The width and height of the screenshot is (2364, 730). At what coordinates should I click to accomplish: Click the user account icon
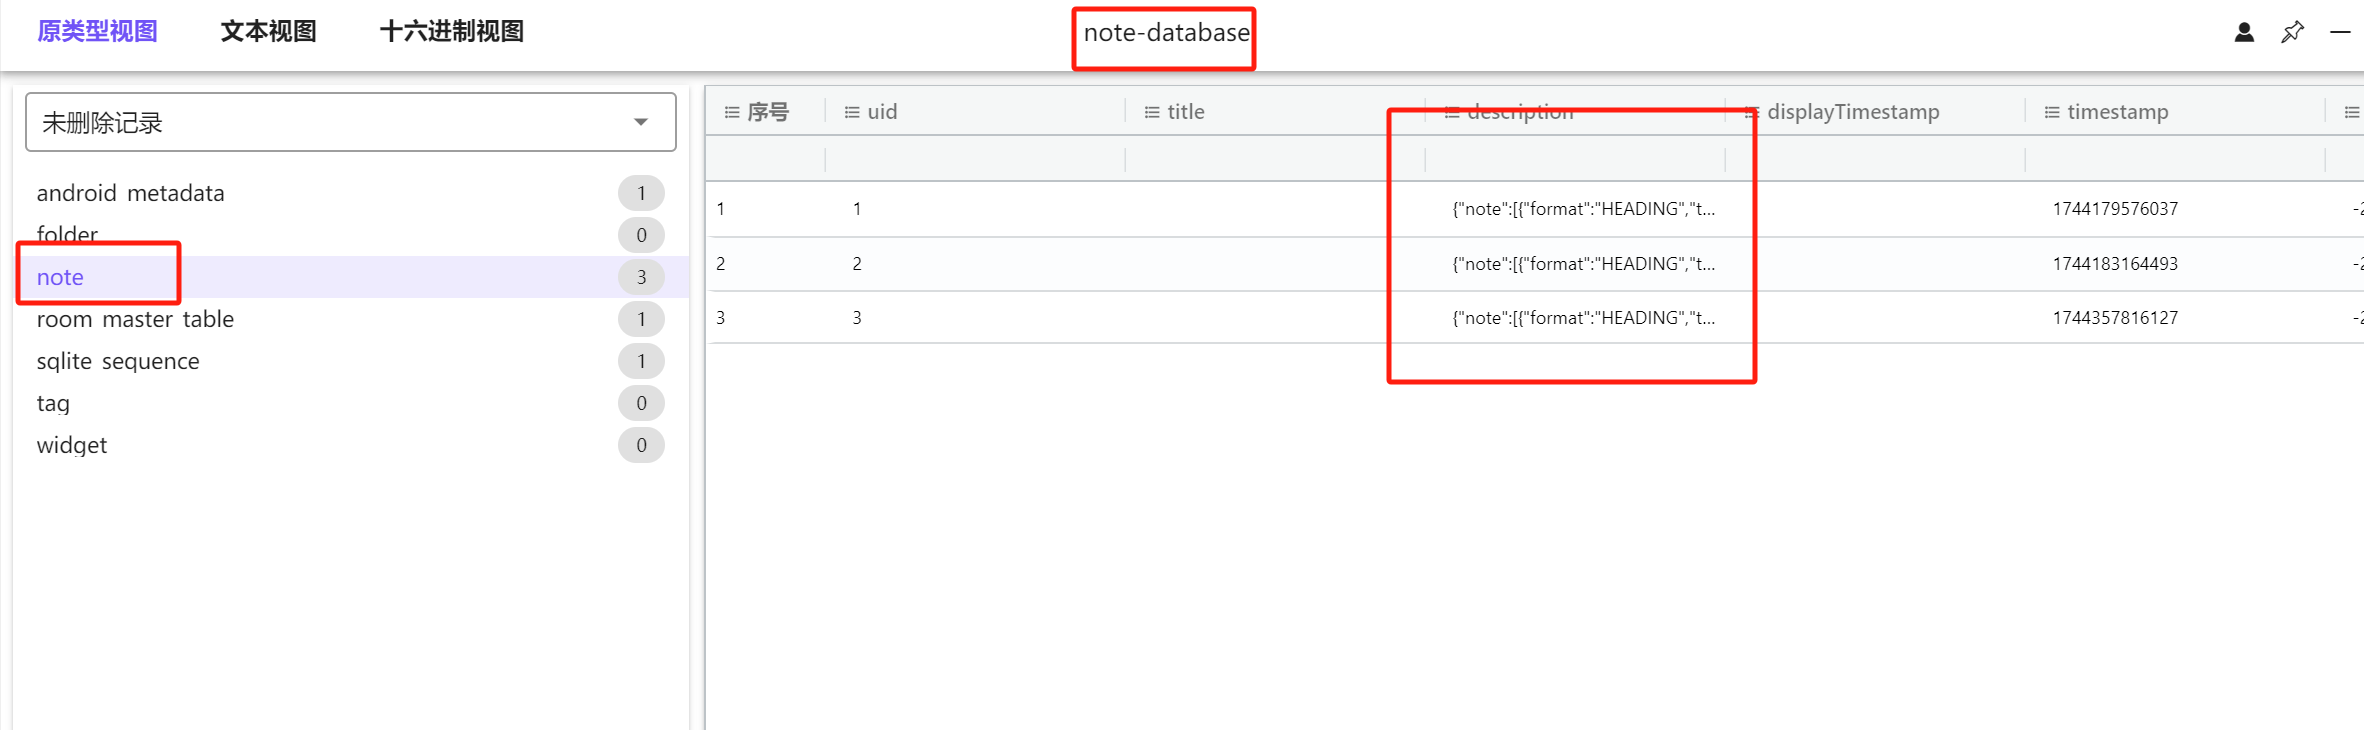click(x=2244, y=33)
